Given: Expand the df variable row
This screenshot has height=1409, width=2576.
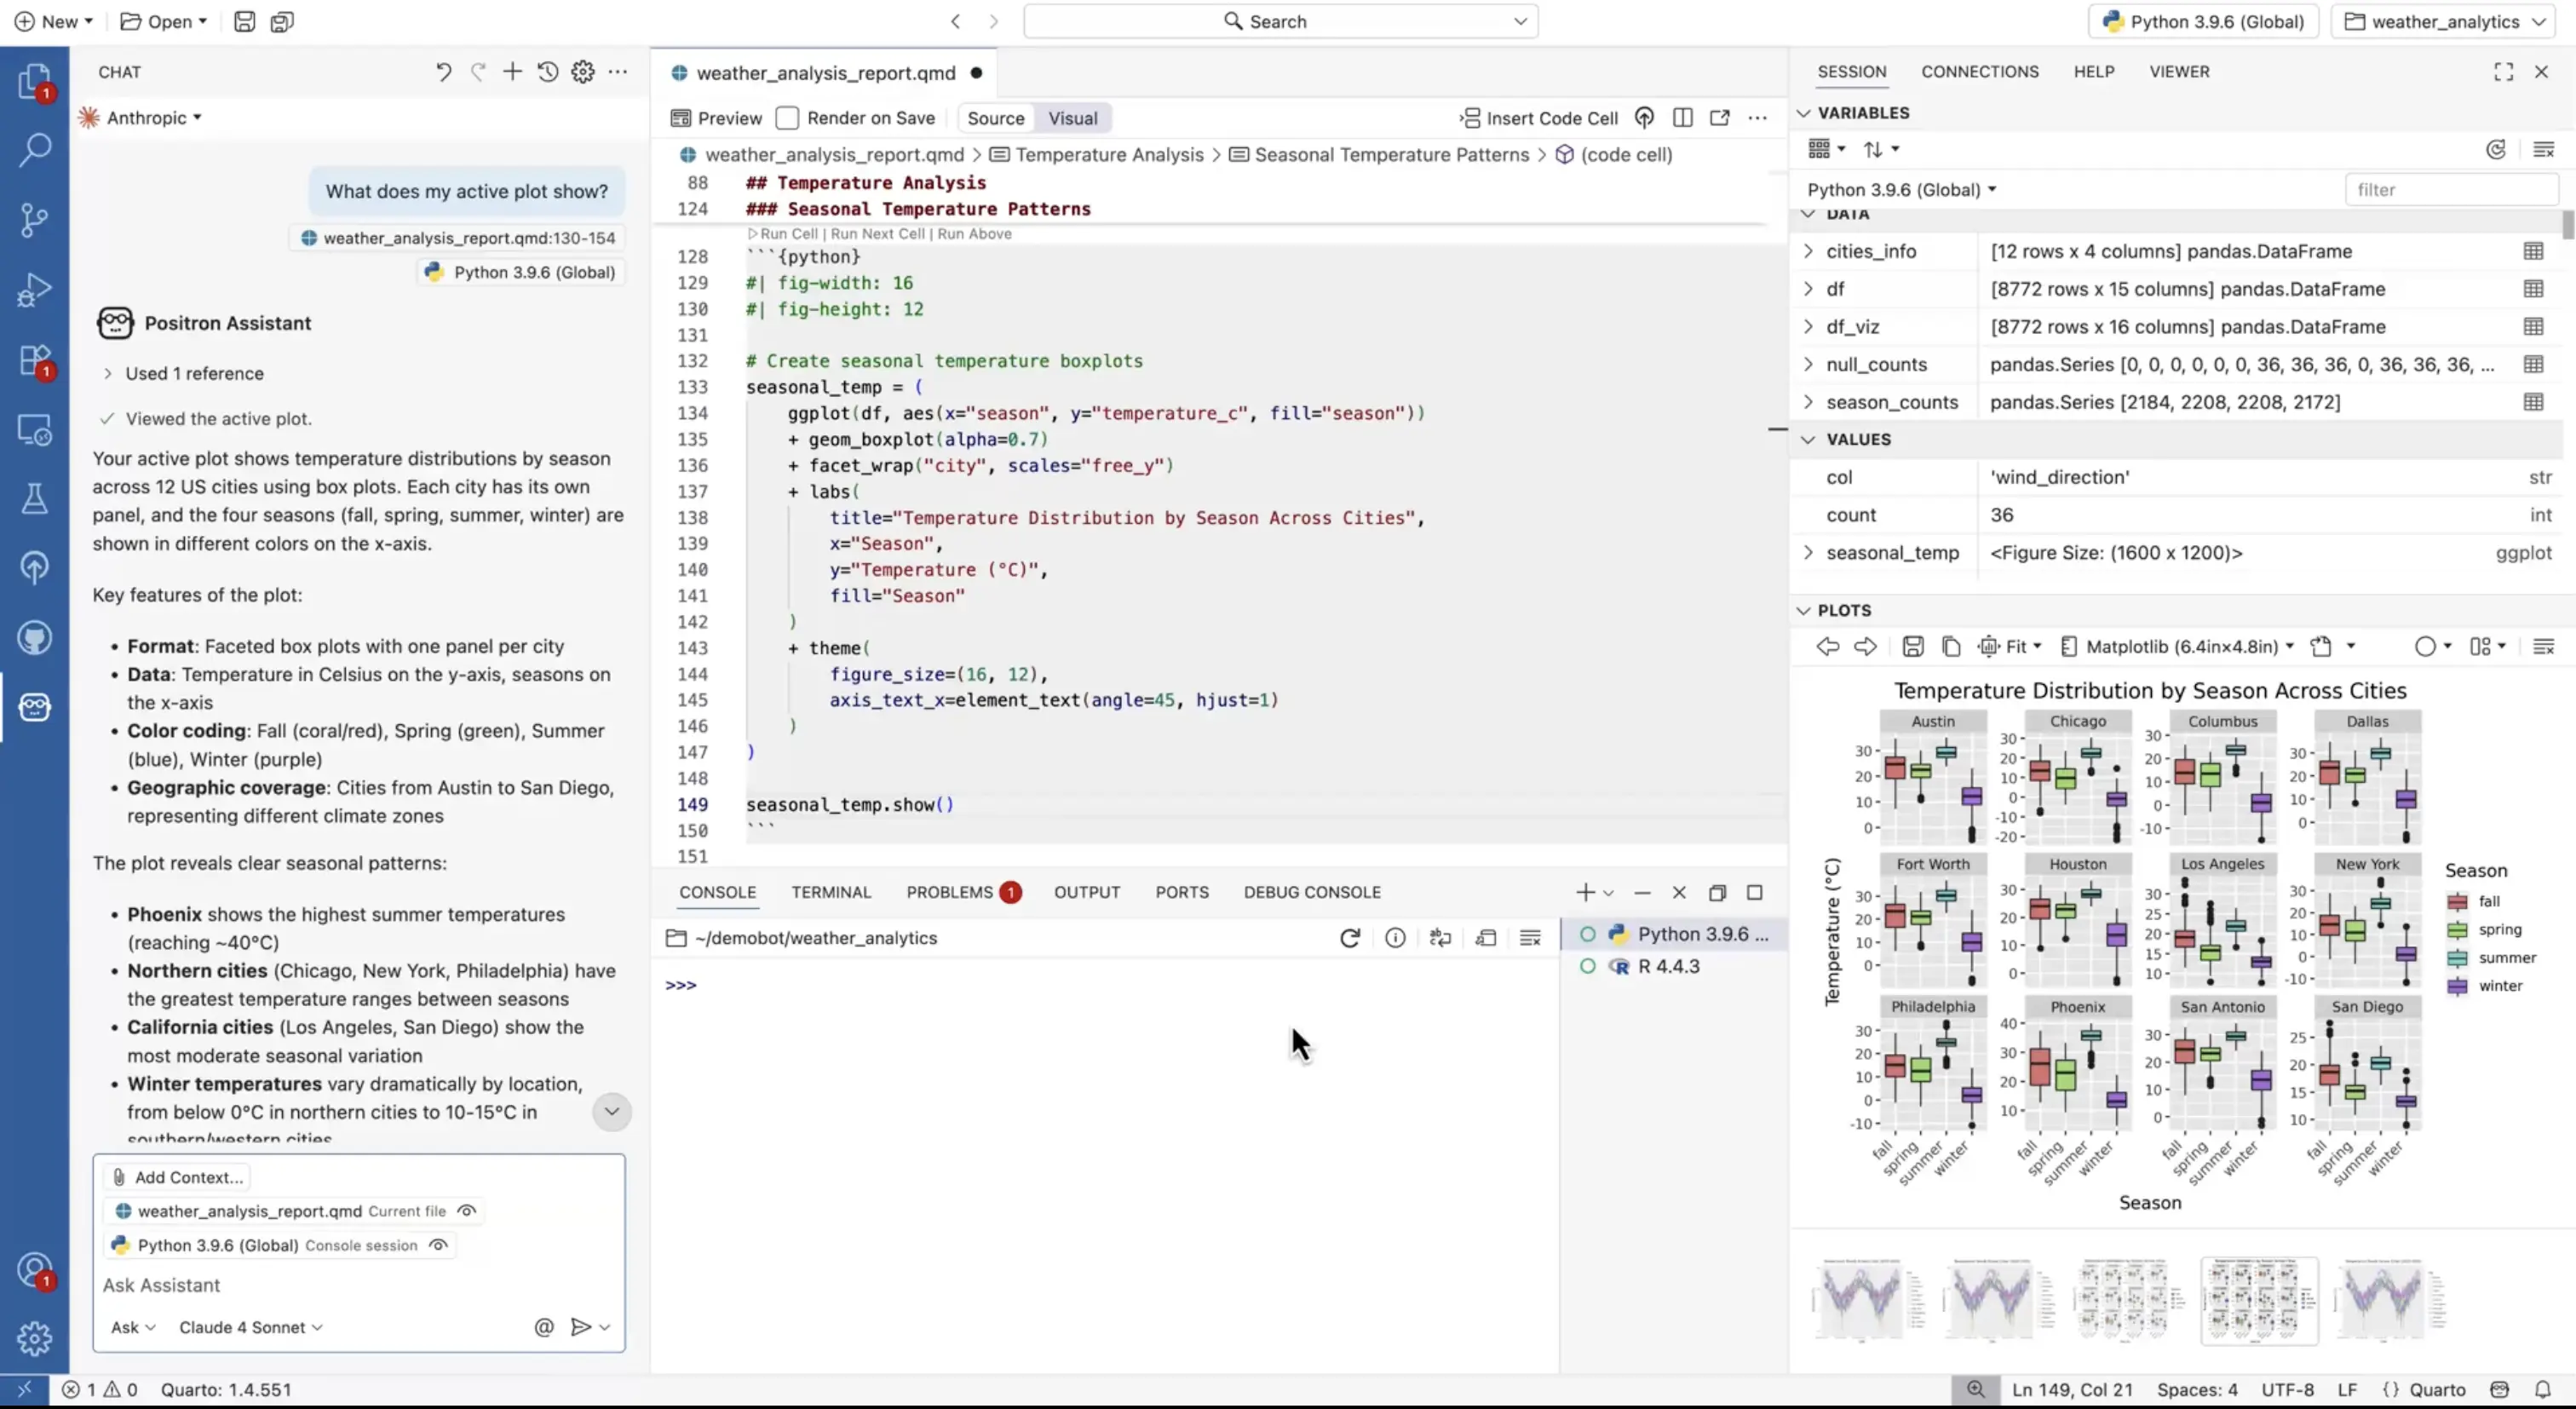Looking at the screenshot, I should 1808,289.
